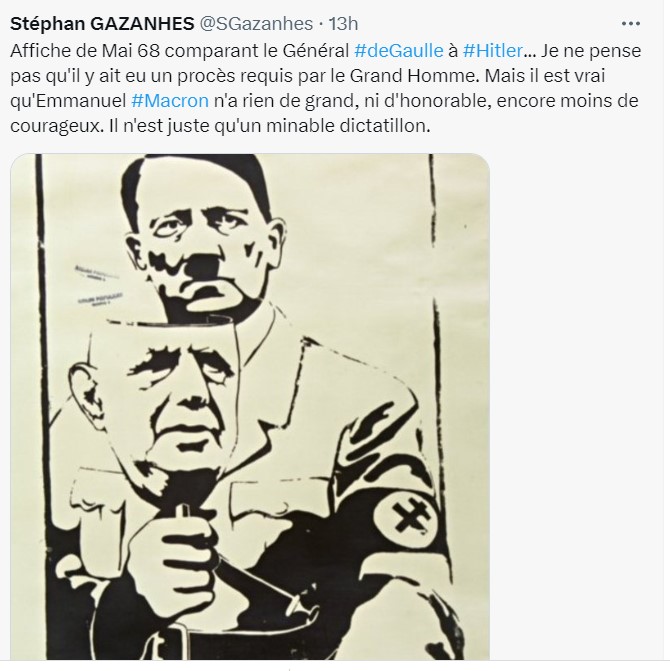670x671 pixels.
Task: Open the tweet's three-dot More options menu
Action: pyautogui.click(x=630, y=24)
